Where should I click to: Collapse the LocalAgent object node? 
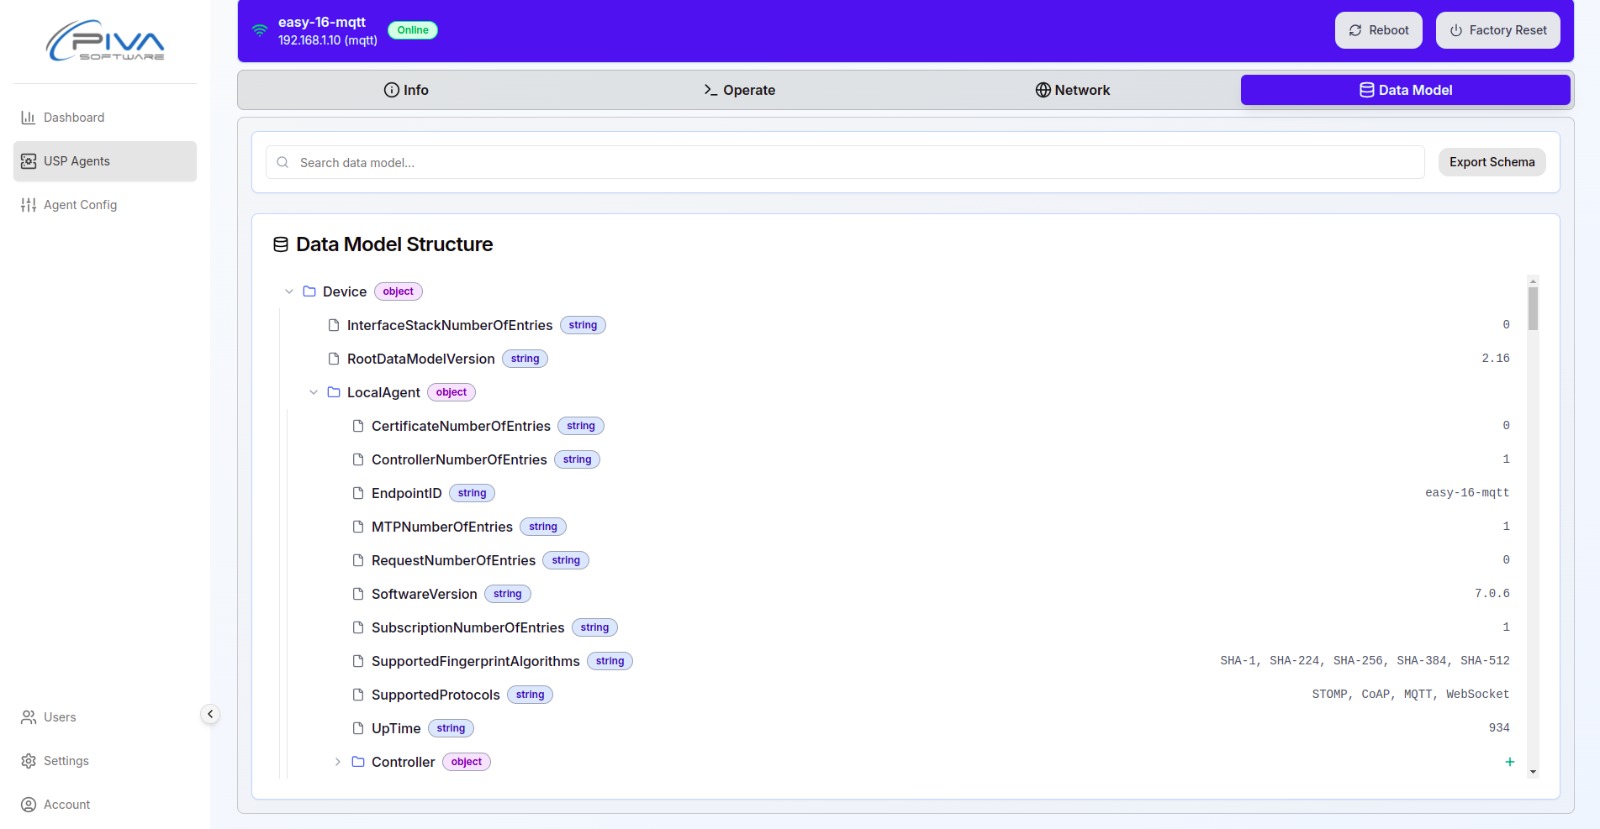click(x=313, y=393)
